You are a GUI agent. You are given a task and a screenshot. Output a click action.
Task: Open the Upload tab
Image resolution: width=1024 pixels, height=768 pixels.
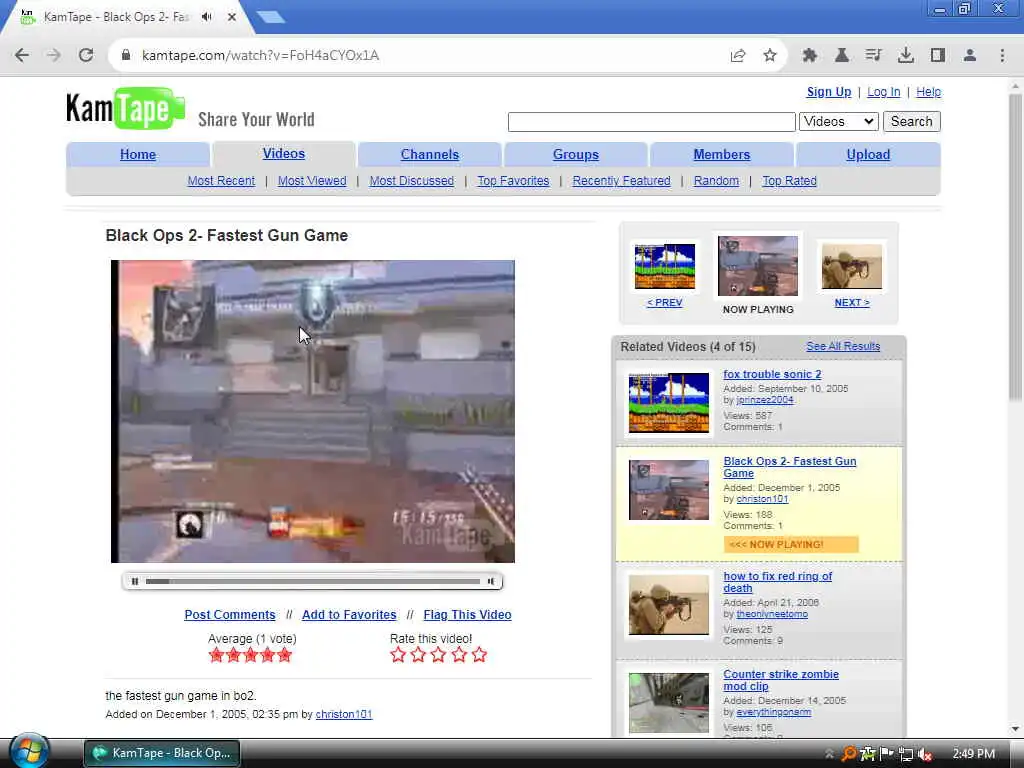(868, 155)
